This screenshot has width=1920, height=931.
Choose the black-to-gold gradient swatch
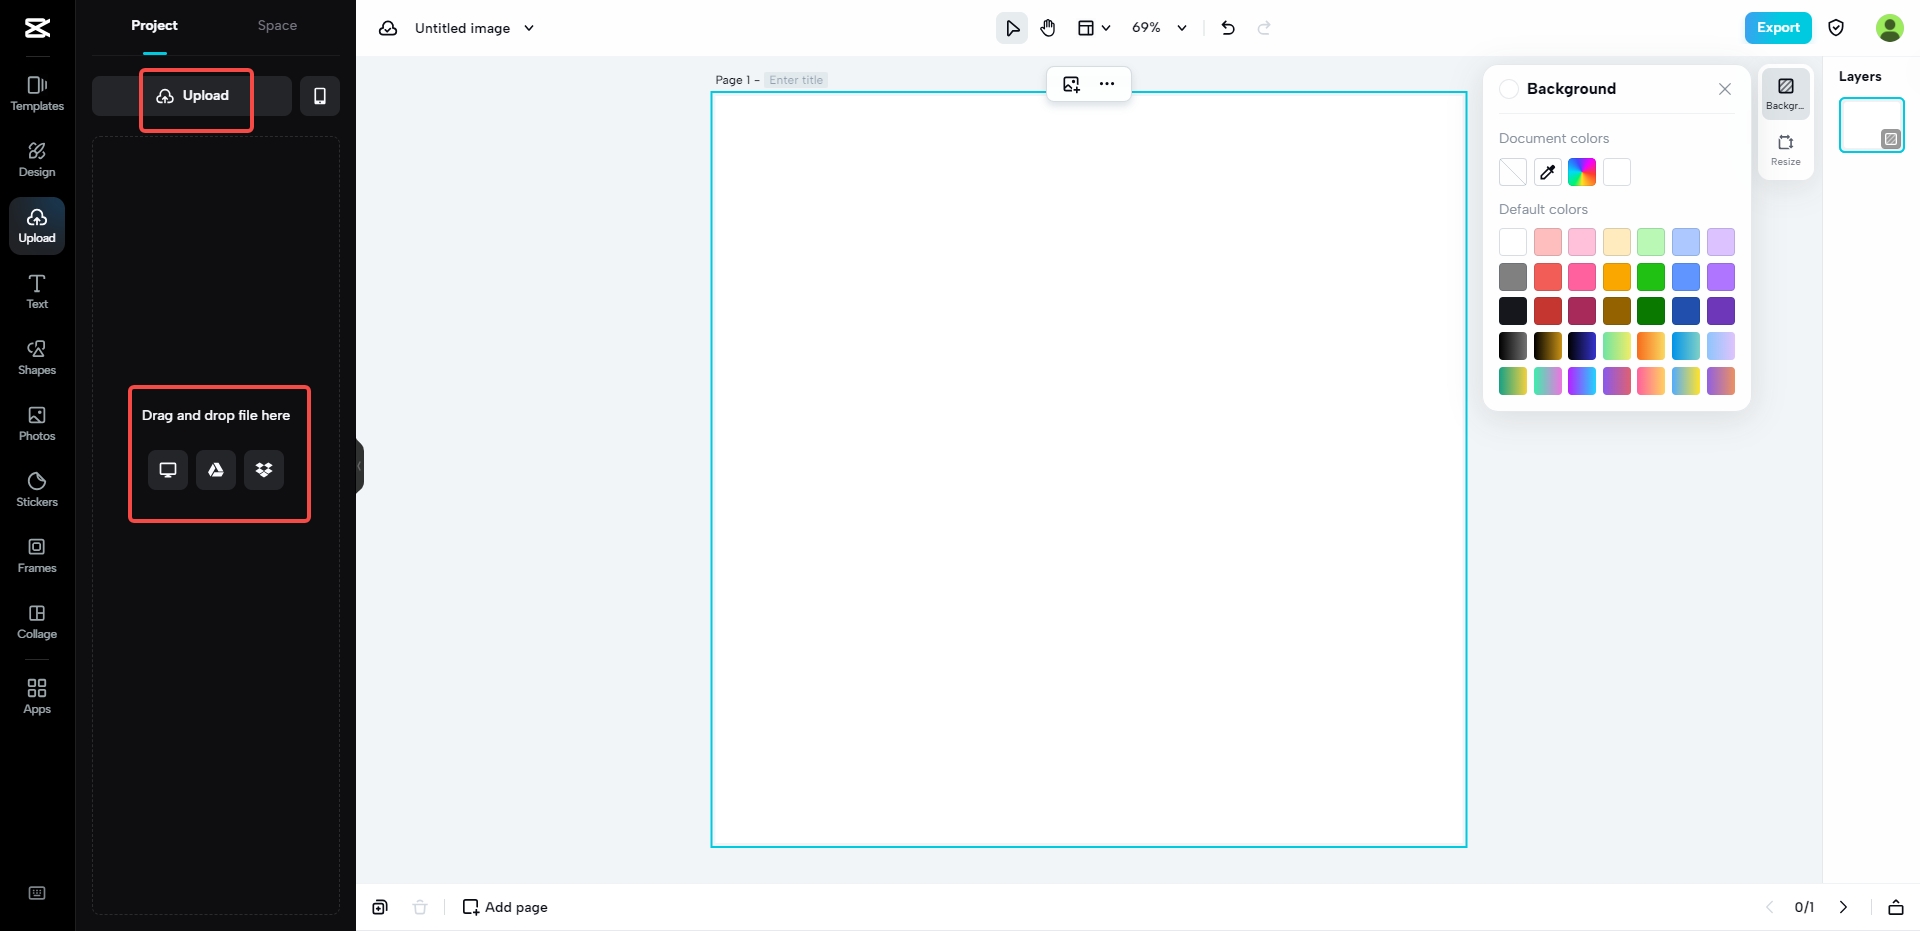(x=1548, y=346)
